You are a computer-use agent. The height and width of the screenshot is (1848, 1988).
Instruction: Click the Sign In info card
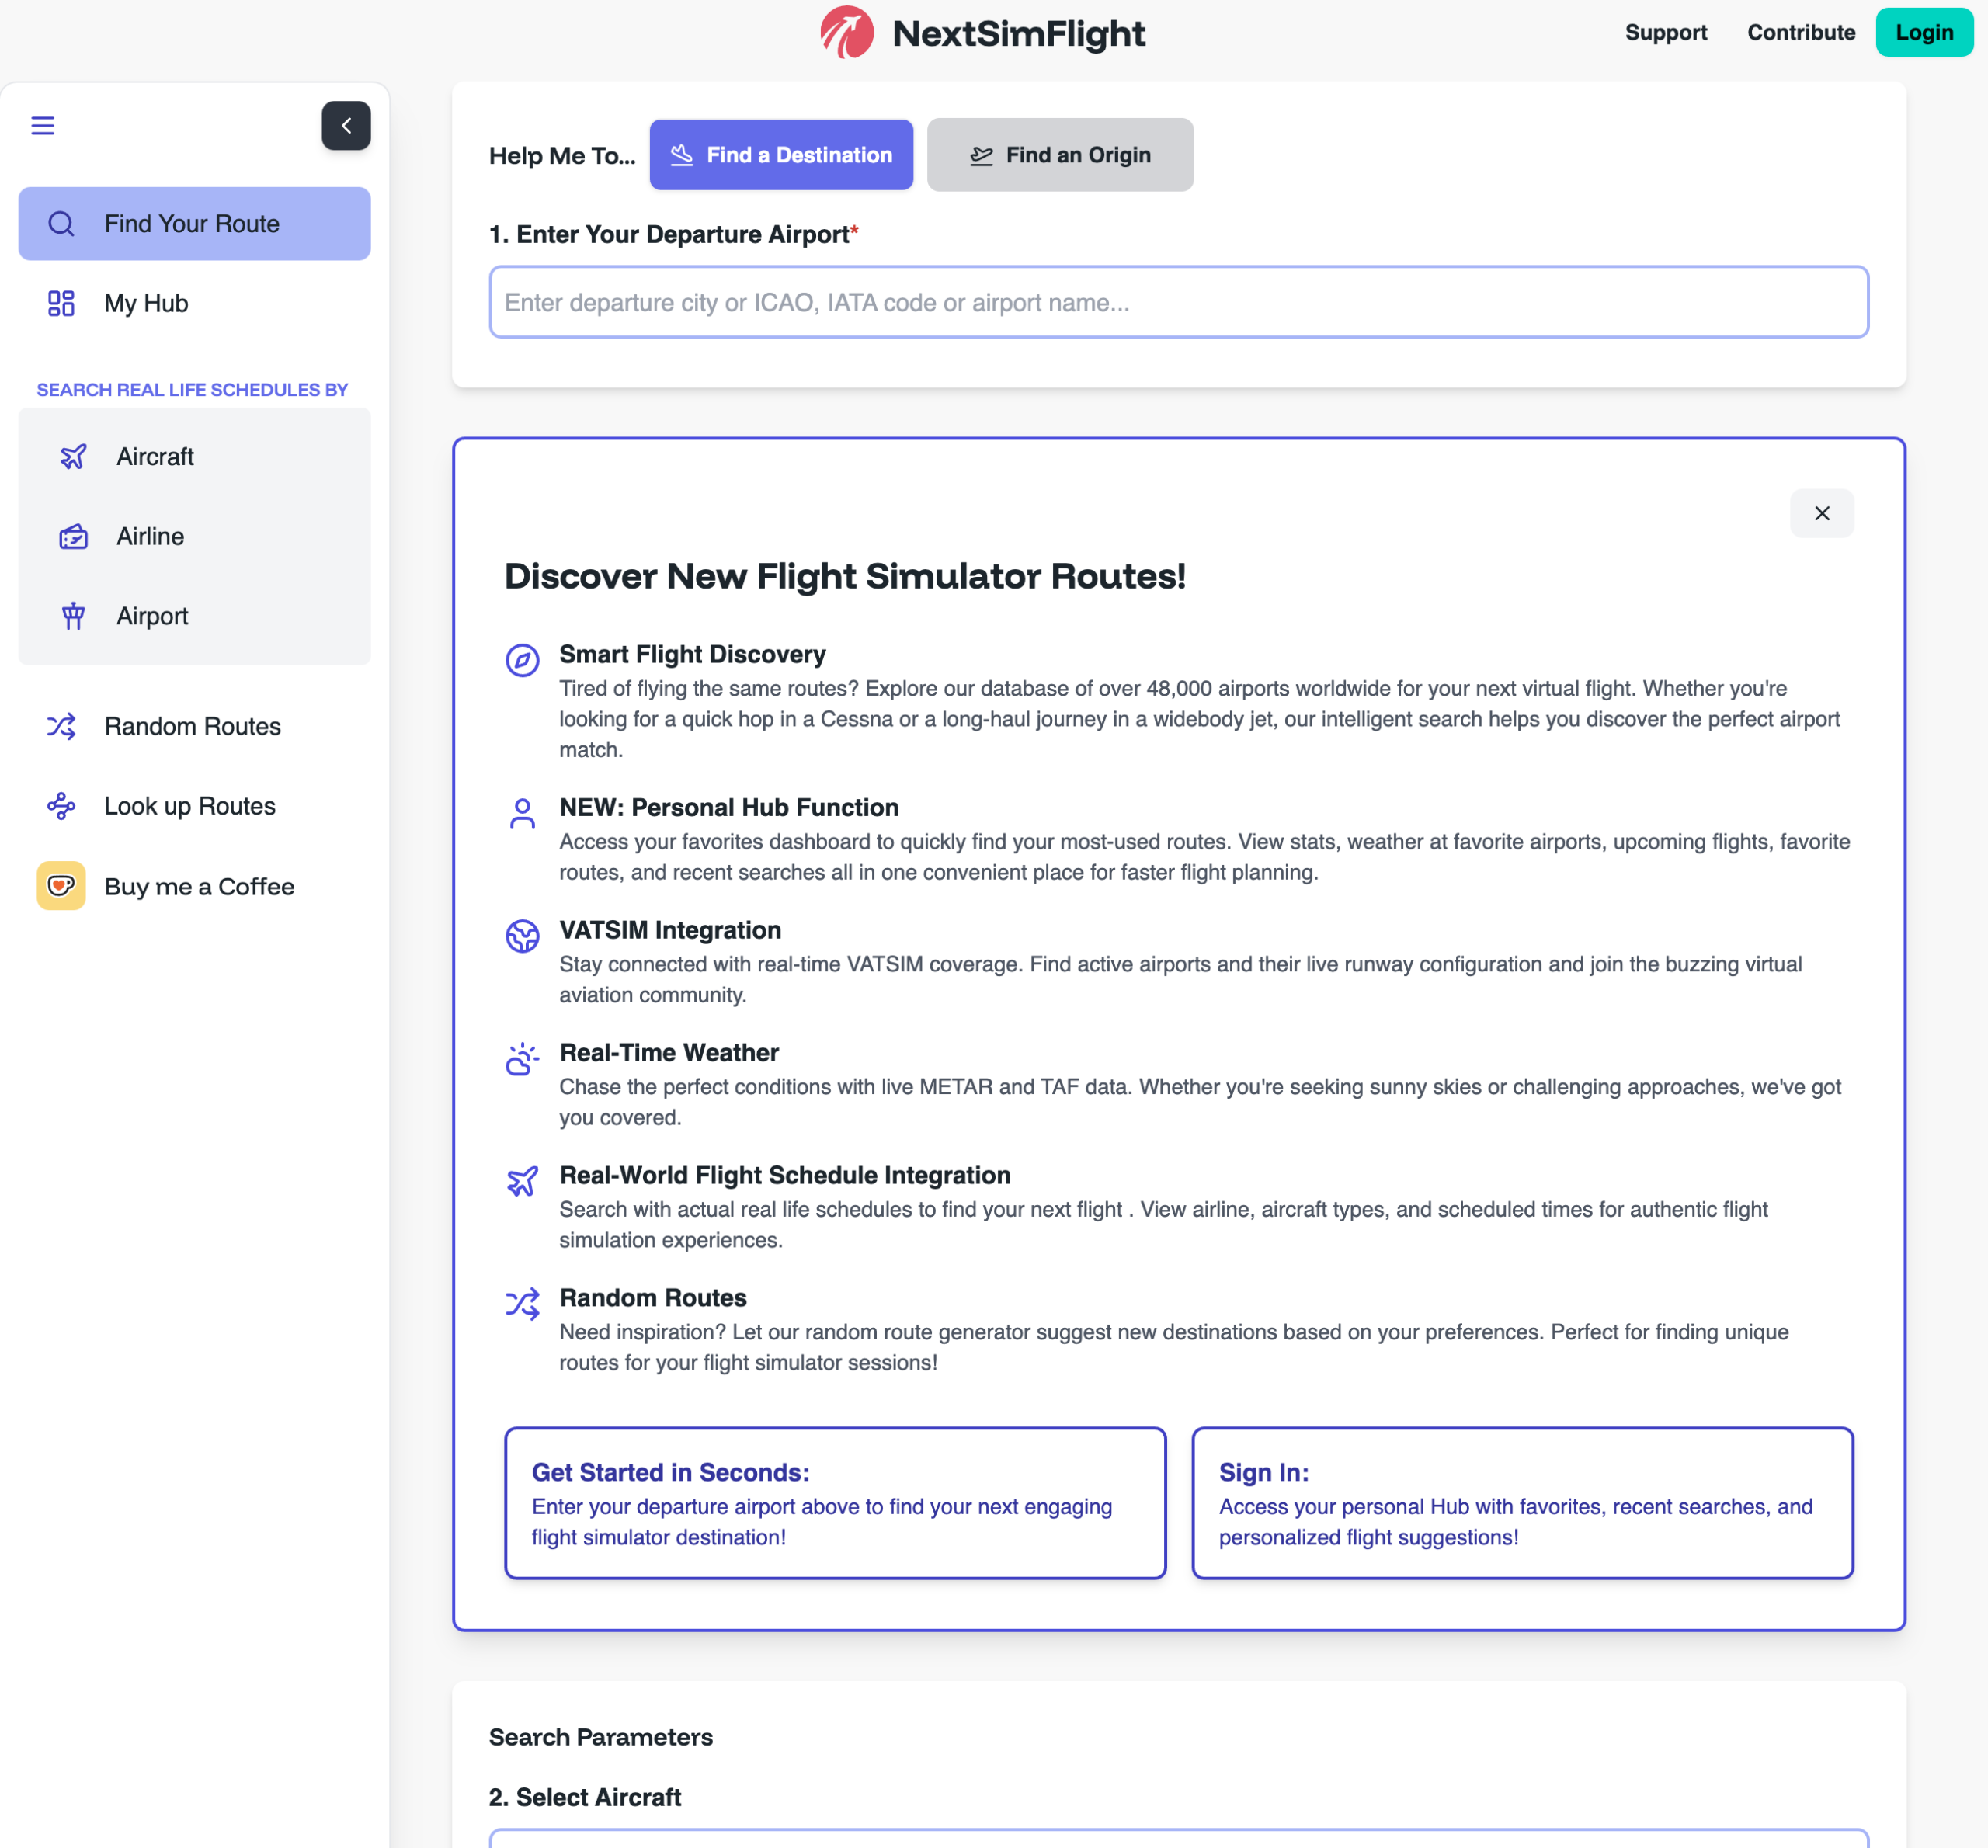click(x=1521, y=1503)
